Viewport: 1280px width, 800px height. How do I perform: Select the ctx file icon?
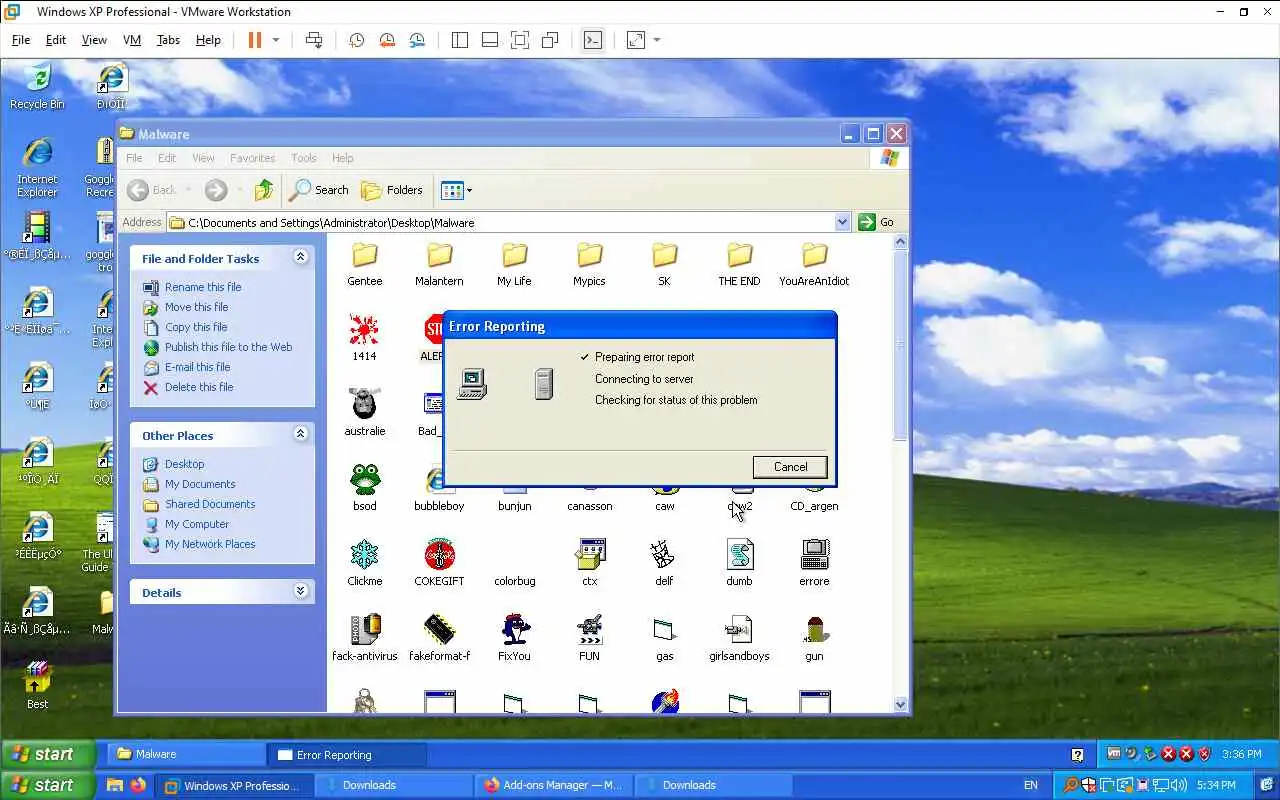pos(589,554)
